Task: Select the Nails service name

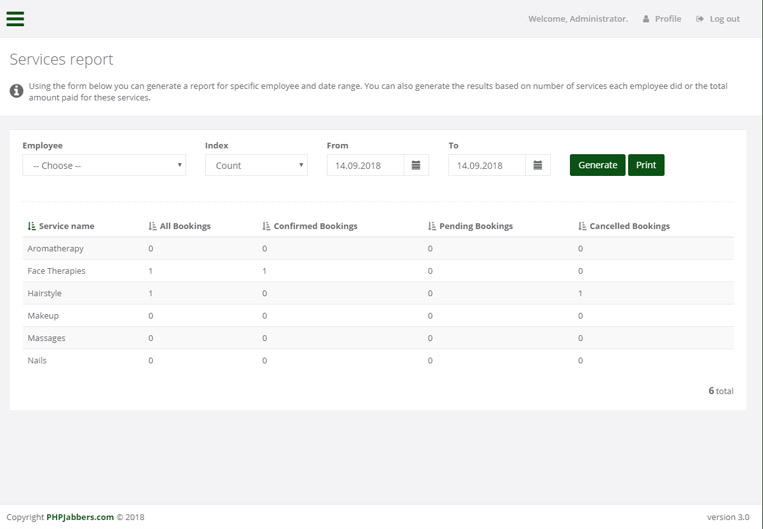Action: [37, 361]
